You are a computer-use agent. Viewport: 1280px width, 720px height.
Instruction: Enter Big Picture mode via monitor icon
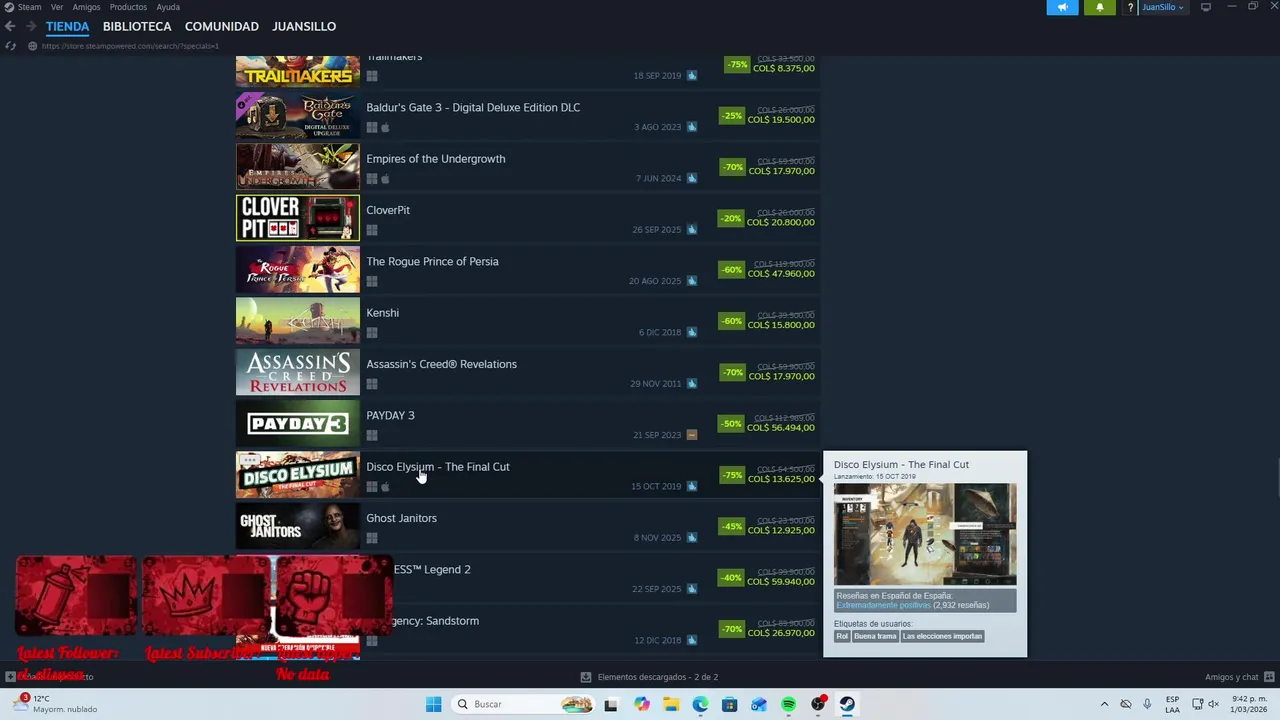(1206, 7)
